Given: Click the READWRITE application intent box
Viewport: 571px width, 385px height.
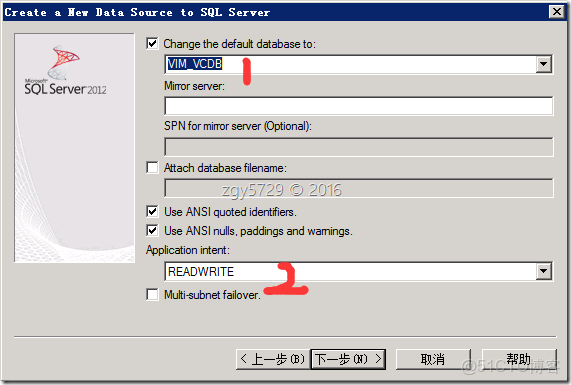Looking at the screenshot, I should [x=358, y=271].
